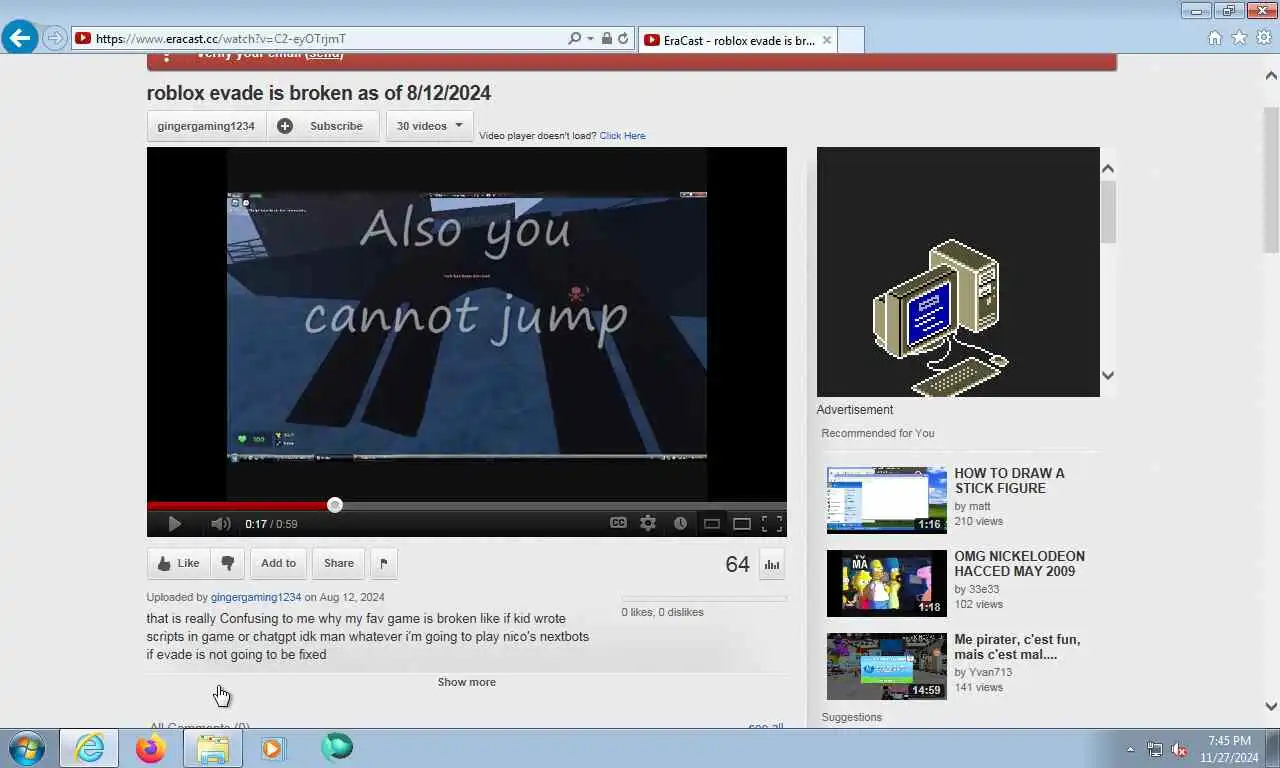Share the video

click(339, 563)
